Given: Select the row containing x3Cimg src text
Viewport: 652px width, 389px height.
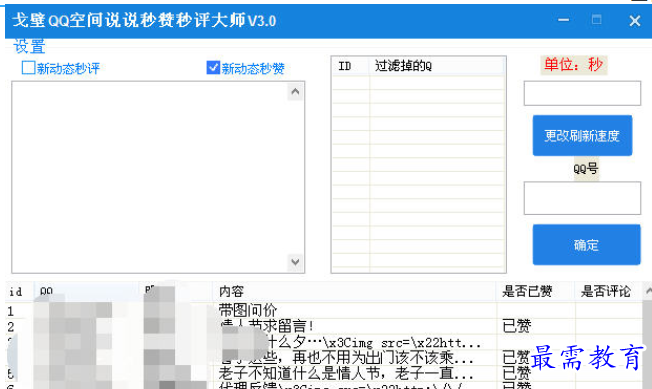Looking at the screenshot, I should [324, 342].
